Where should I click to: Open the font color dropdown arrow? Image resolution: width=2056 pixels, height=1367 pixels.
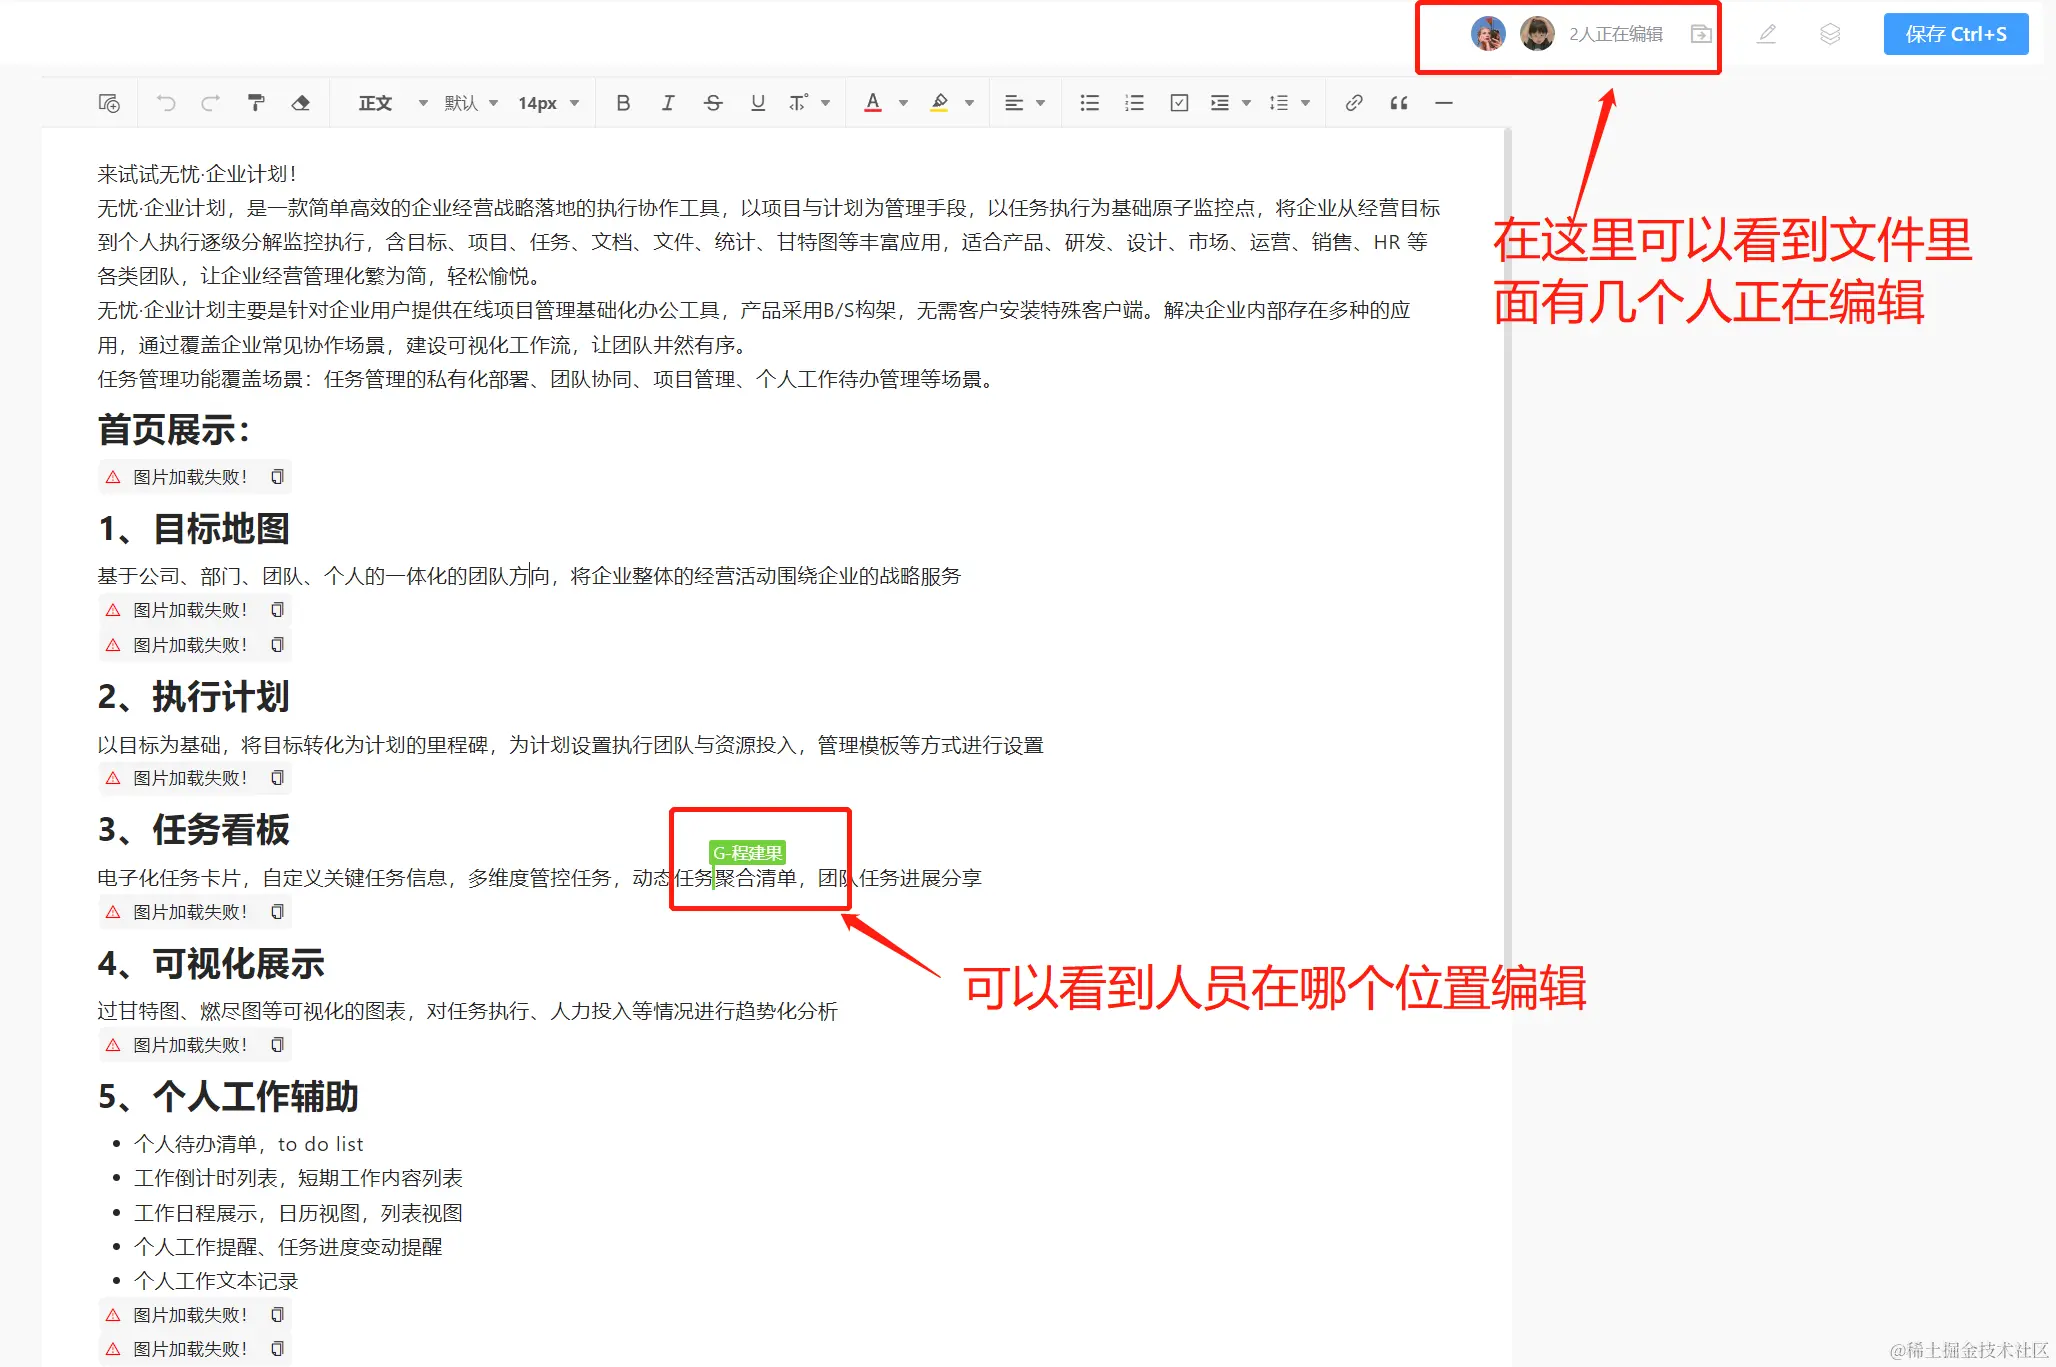[904, 103]
